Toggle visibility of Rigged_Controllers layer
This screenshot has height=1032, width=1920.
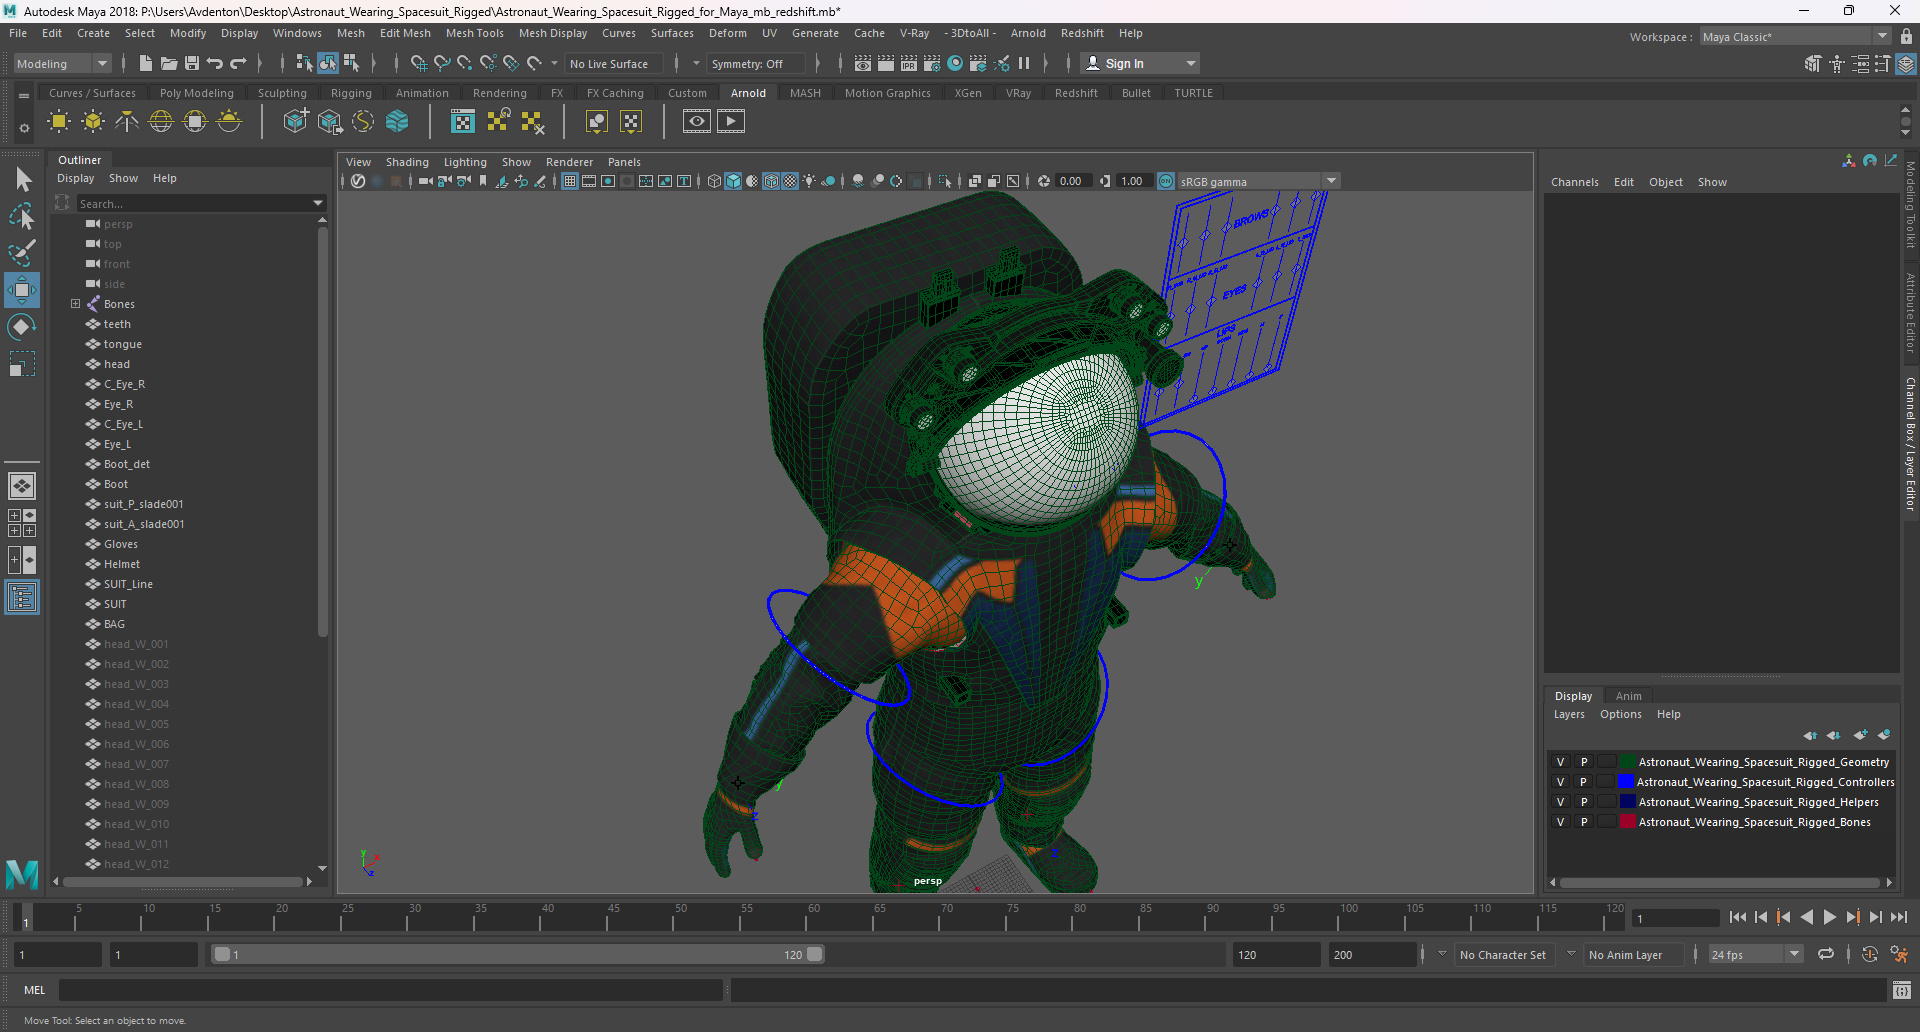coord(1560,782)
